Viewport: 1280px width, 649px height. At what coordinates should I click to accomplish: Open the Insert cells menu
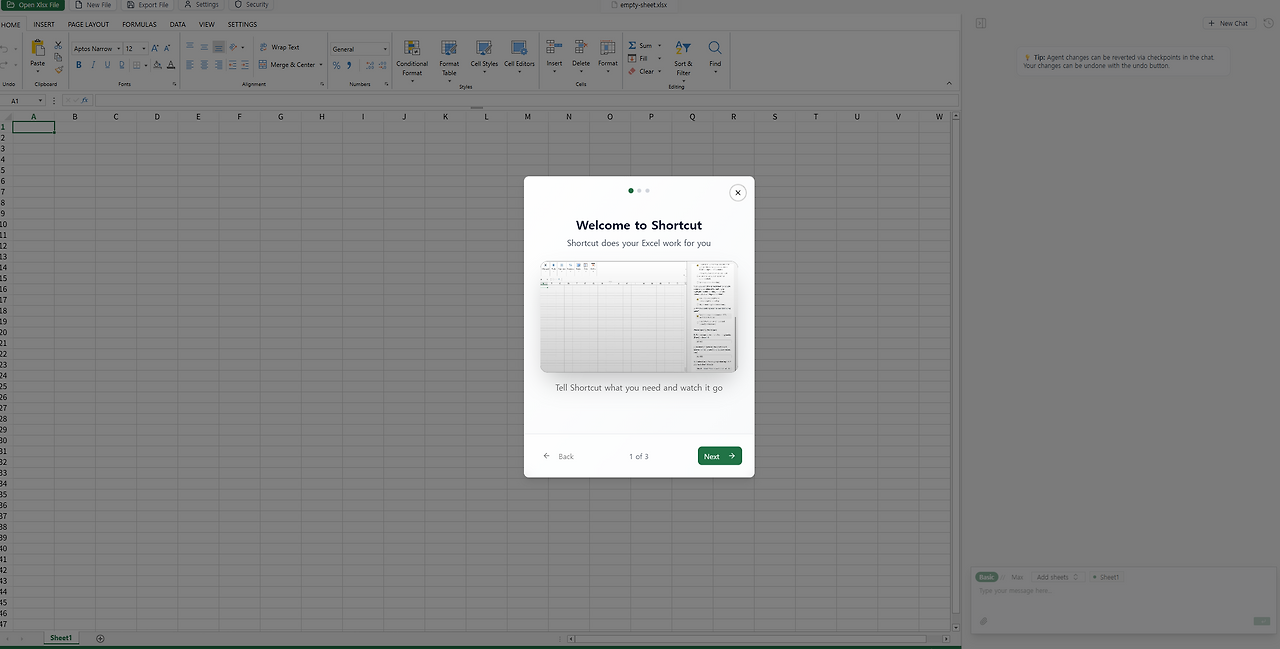[x=554, y=57]
